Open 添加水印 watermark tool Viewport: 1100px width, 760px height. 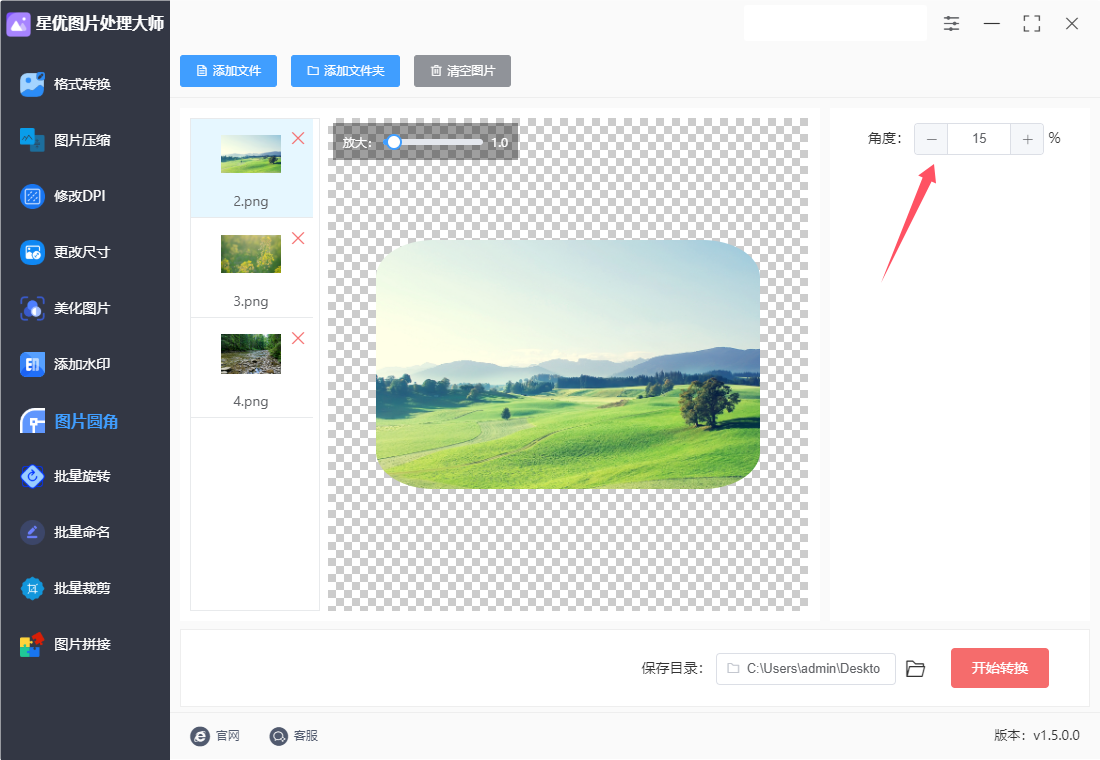click(82, 364)
